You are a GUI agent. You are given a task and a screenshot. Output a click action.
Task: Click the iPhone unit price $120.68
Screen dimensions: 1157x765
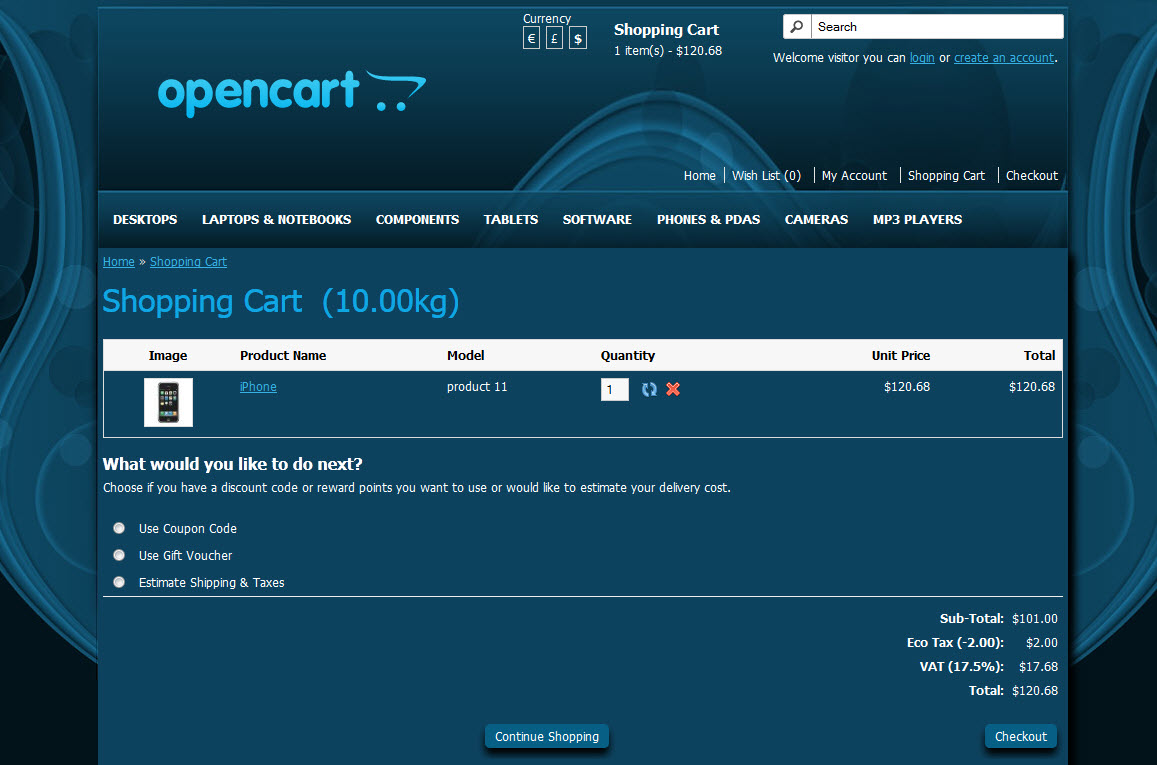point(907,387)
